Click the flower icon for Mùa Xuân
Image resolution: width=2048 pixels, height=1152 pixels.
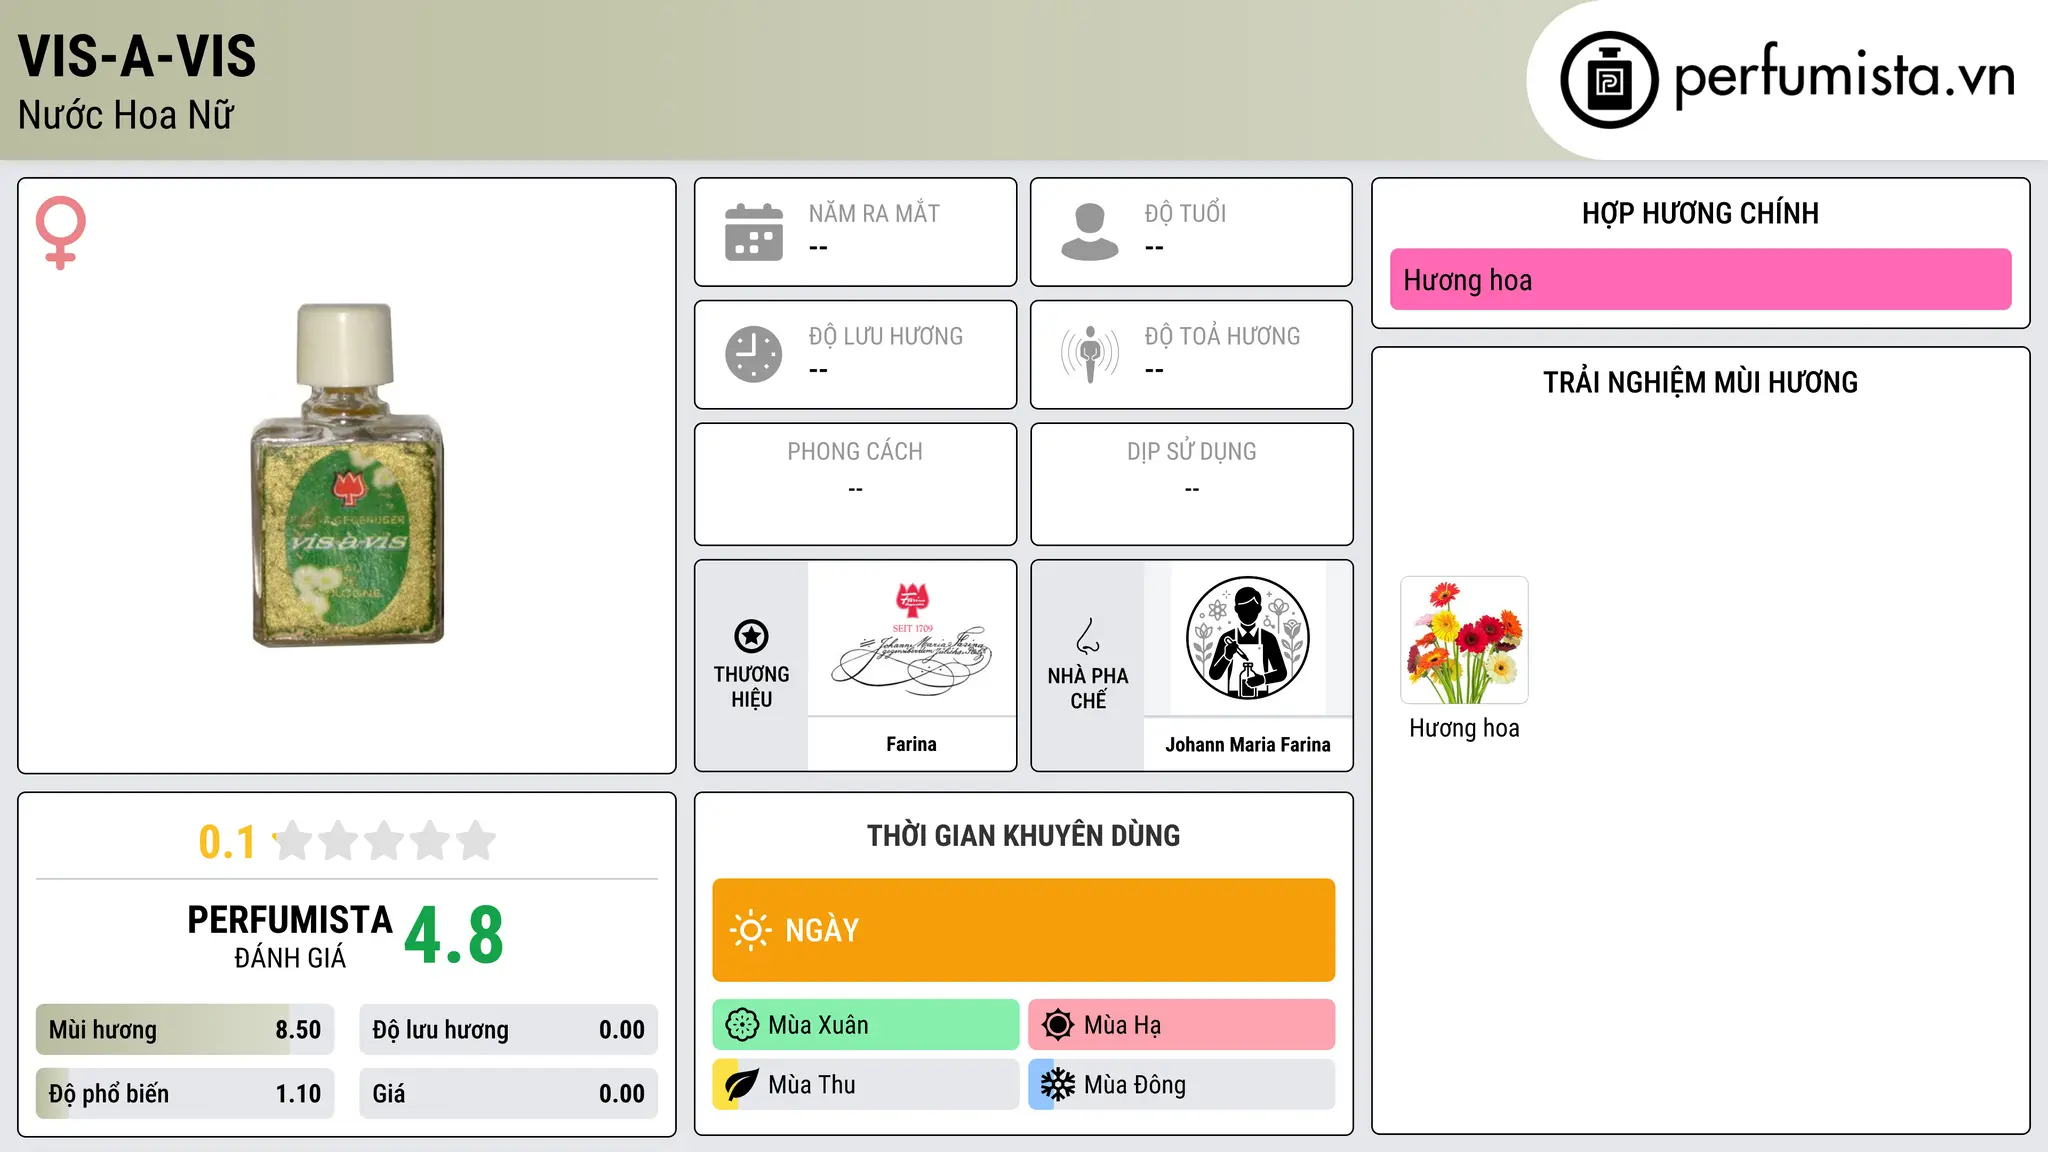click(x=742, y=1025)
